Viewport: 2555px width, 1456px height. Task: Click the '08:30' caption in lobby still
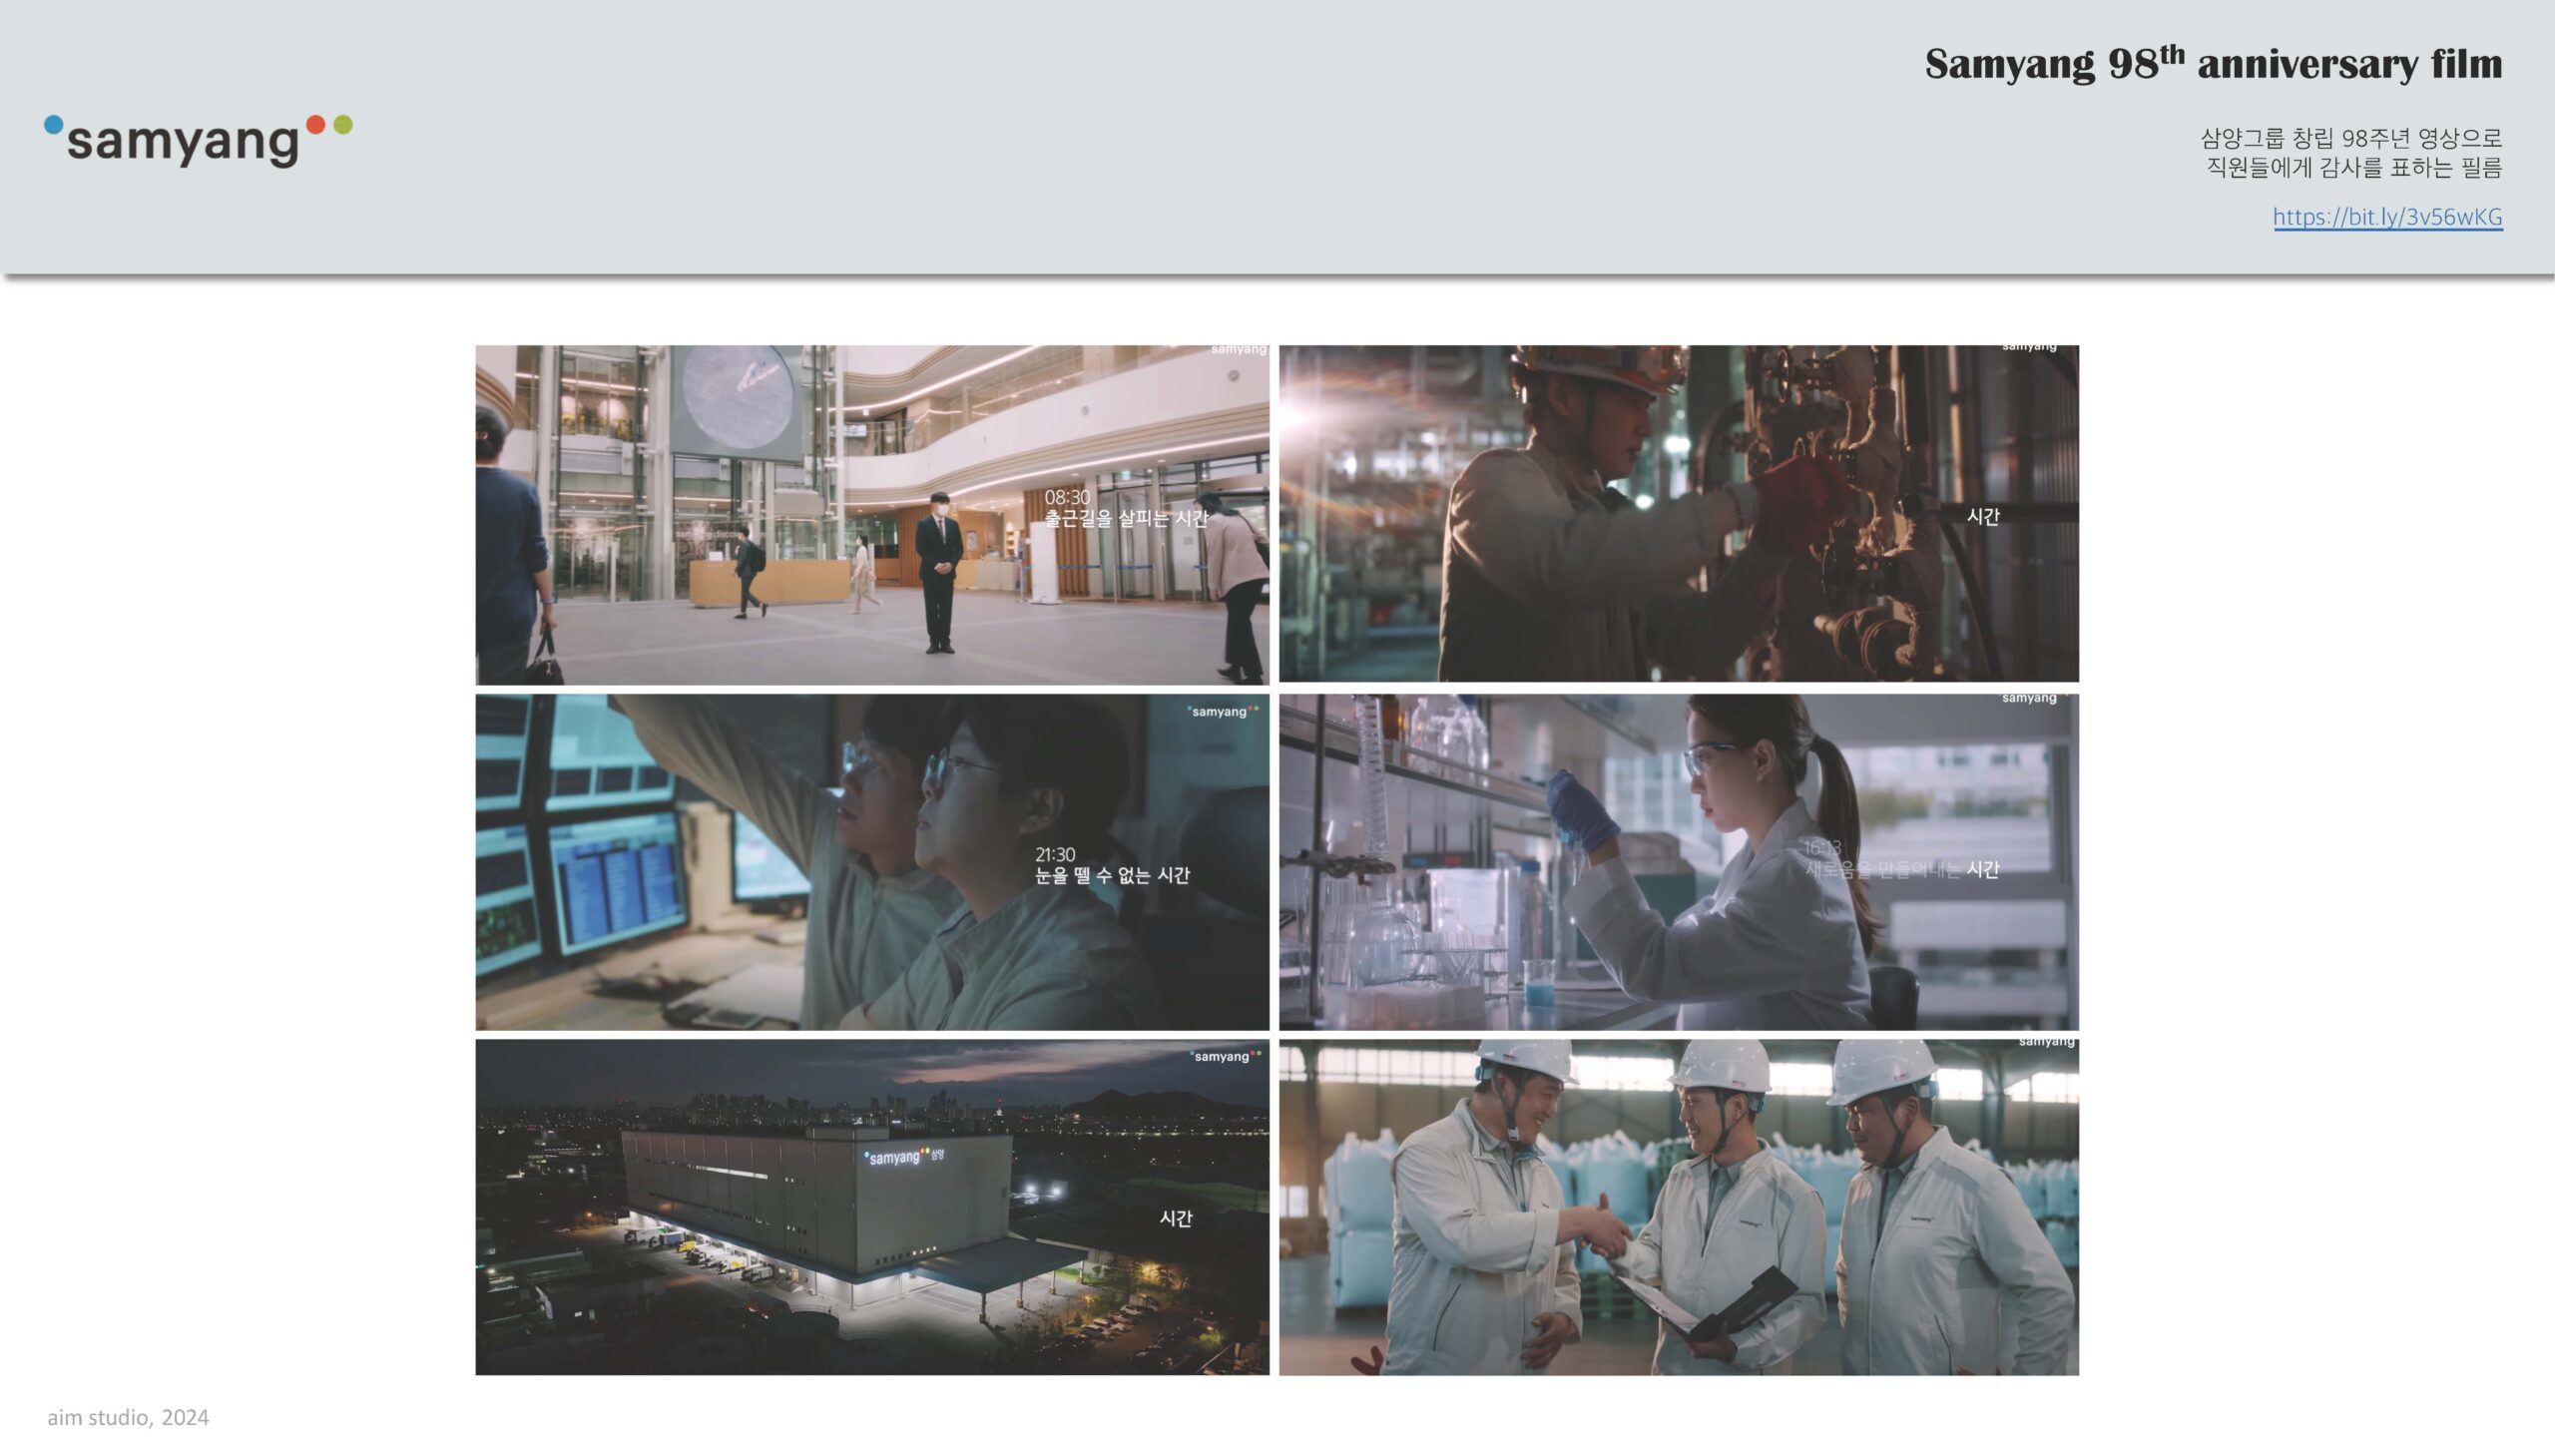point(1067,497)
